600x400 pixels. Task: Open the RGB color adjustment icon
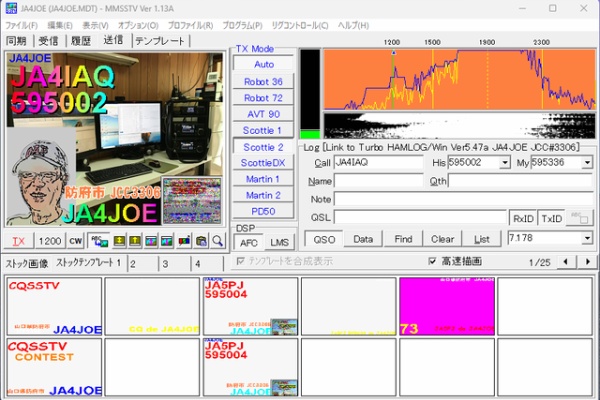point(184,241)
